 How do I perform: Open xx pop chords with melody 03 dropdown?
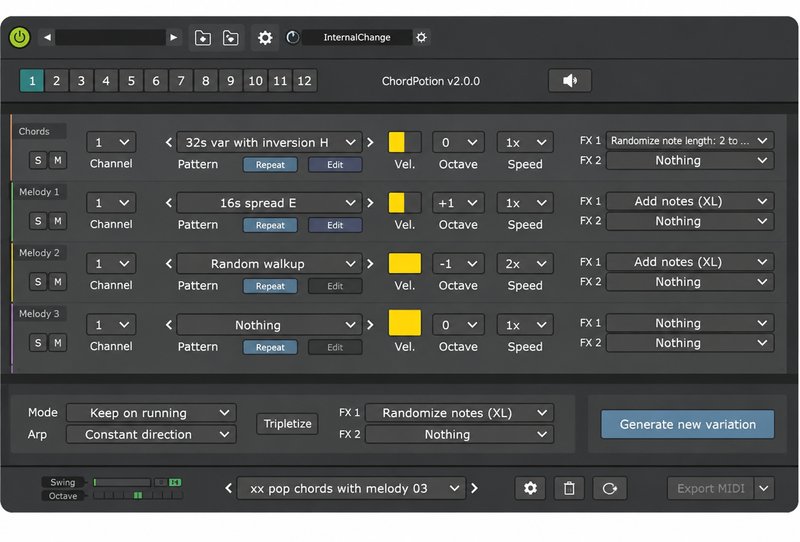352,488
